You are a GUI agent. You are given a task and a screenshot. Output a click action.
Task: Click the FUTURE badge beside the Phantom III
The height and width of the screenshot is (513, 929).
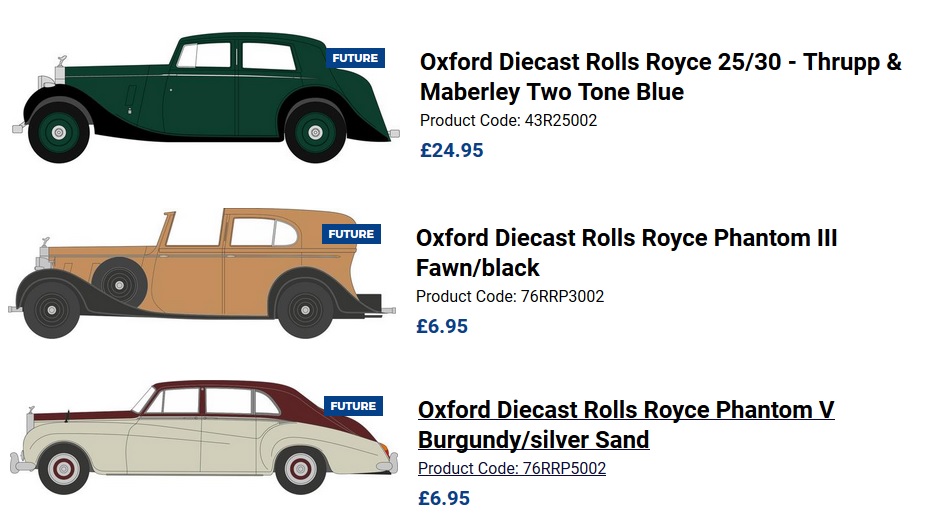(x=351, y=234)
